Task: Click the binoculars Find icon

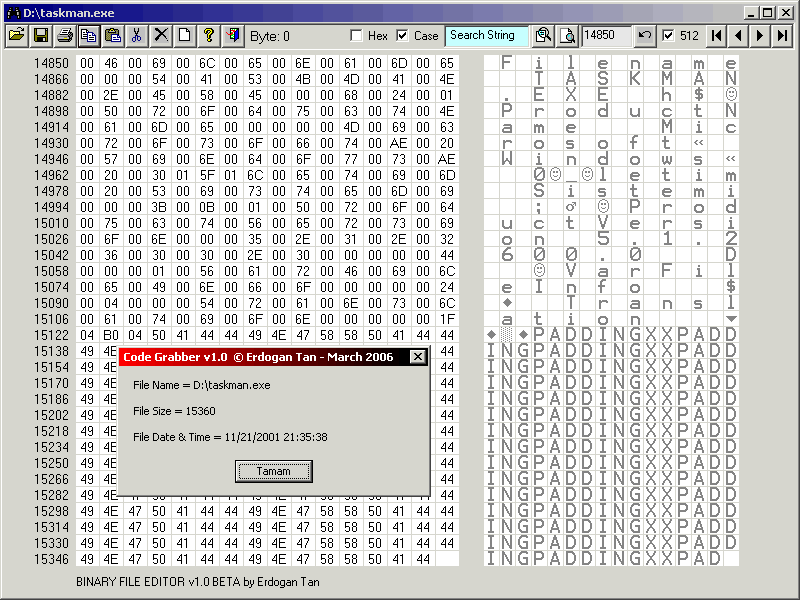Action: (x=543, y=35)
